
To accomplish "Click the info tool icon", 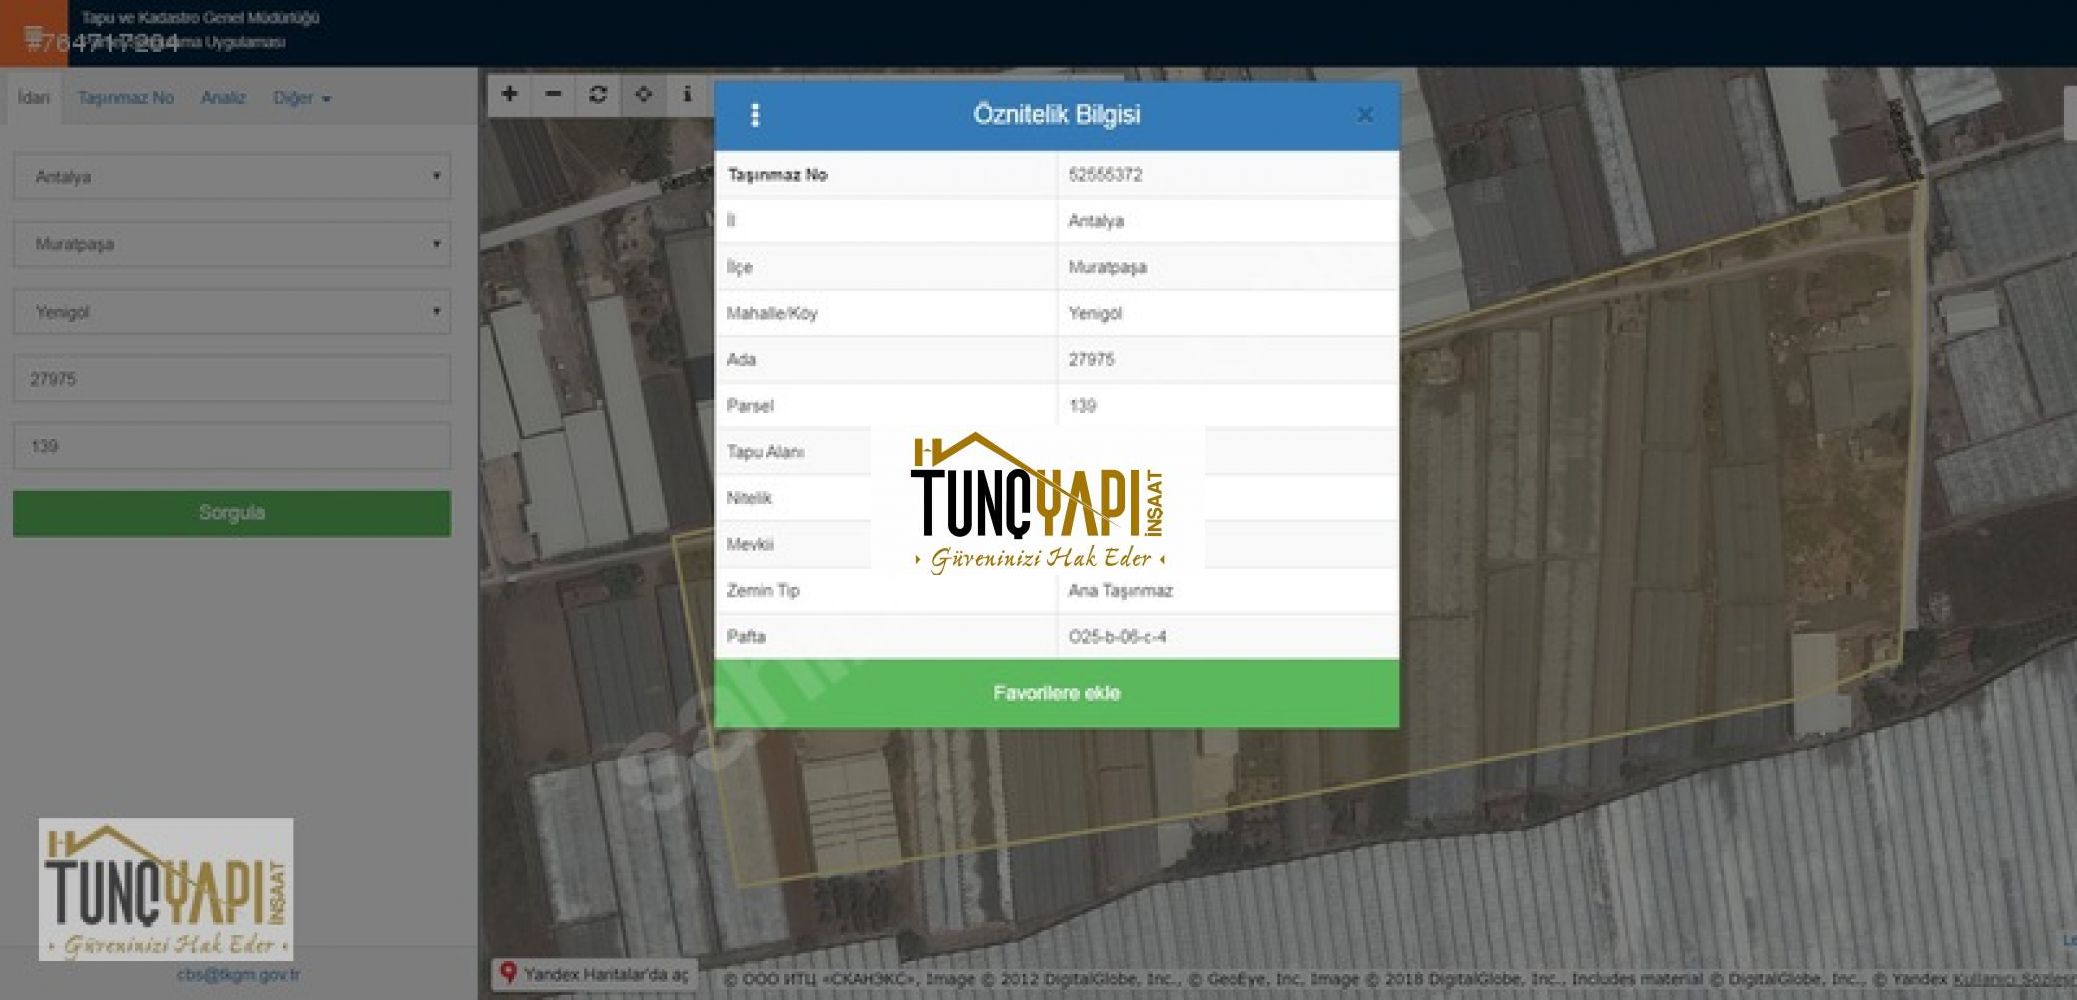I will tap(687, 94).
